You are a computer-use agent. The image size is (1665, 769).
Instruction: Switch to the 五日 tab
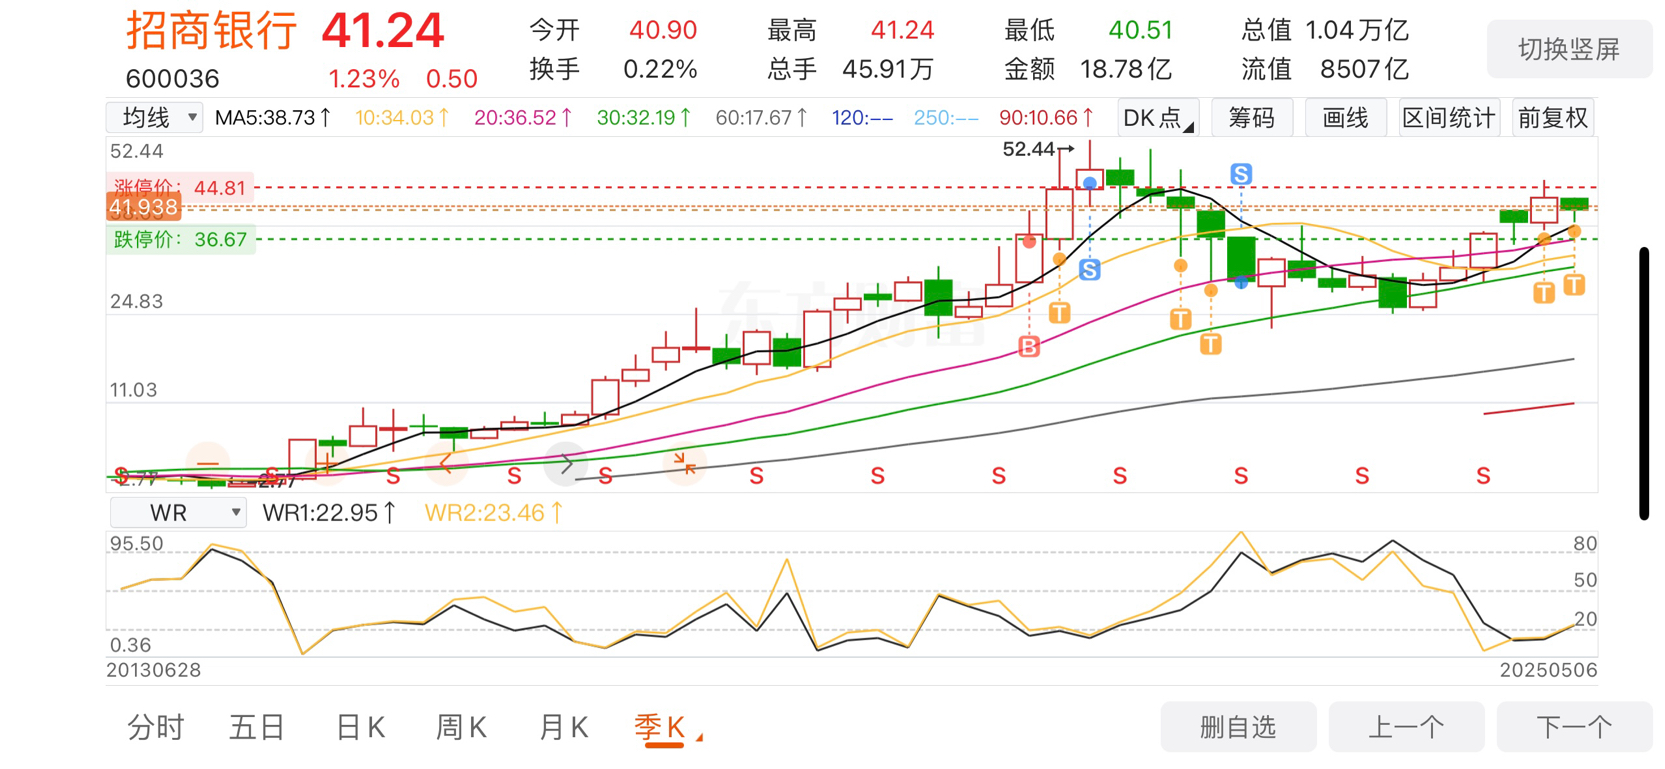coord(258,727)
